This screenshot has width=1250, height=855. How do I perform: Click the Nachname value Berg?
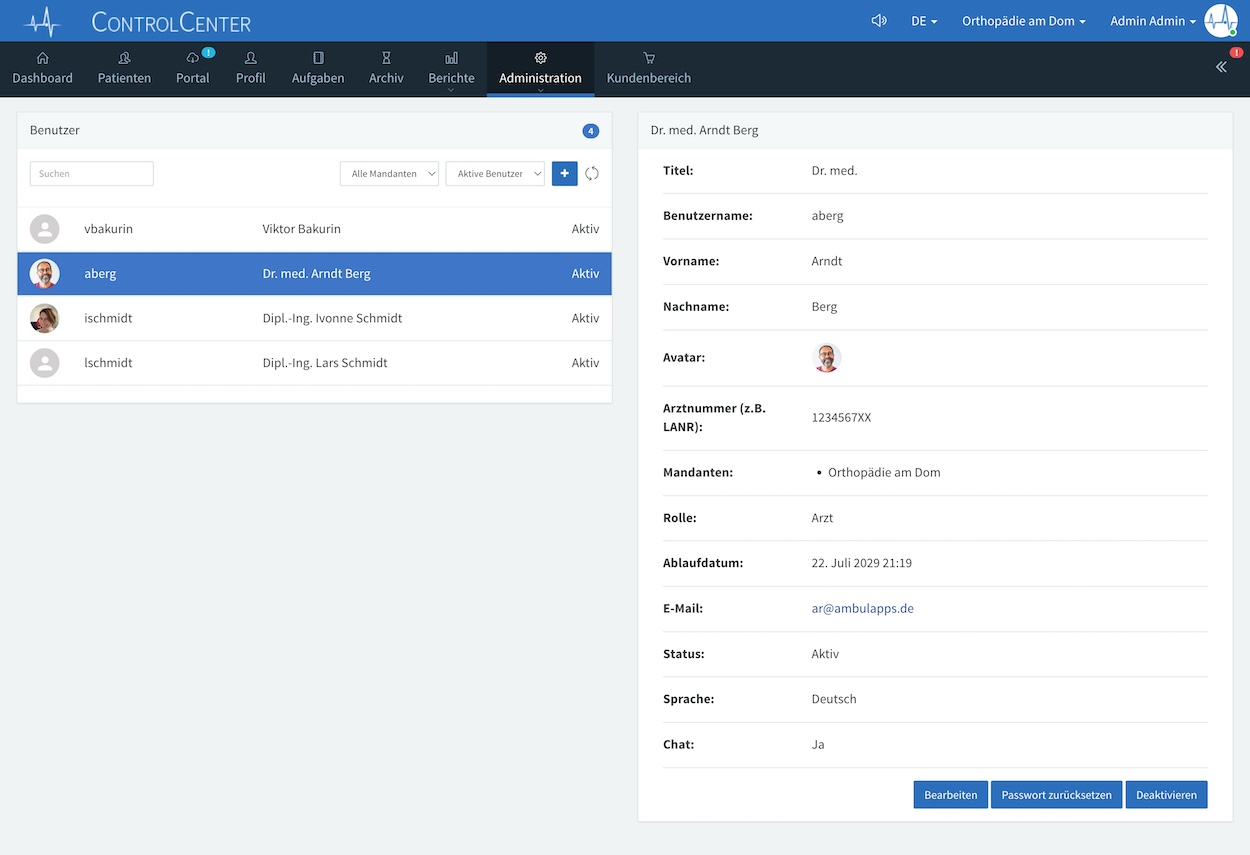point(824,307)
